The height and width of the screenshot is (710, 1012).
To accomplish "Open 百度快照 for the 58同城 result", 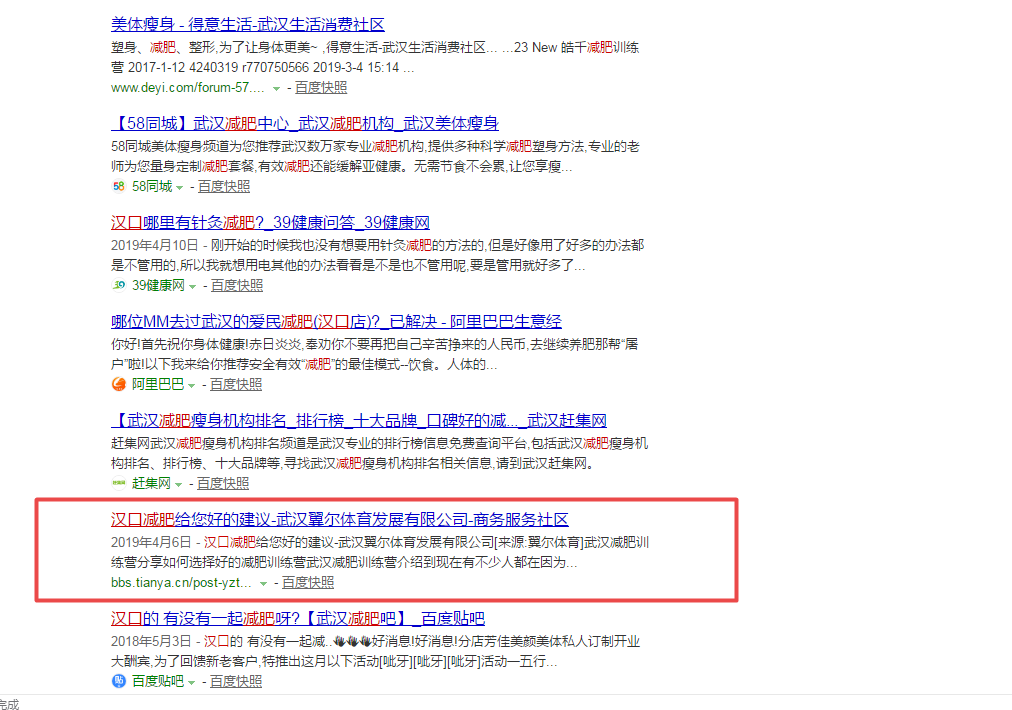I will pos(224,187).
